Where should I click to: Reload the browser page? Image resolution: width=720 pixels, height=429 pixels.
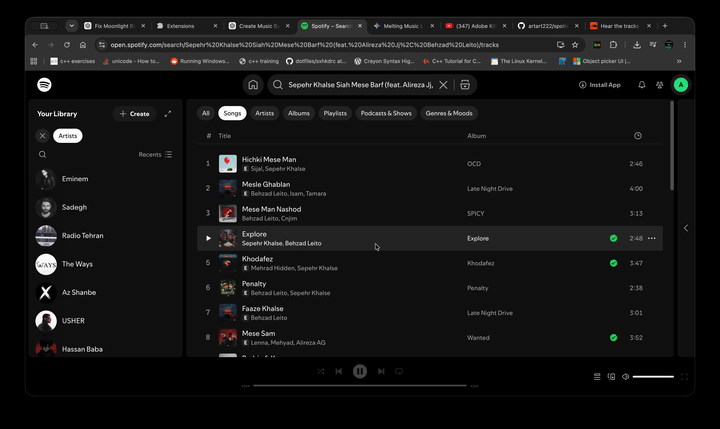67,45
